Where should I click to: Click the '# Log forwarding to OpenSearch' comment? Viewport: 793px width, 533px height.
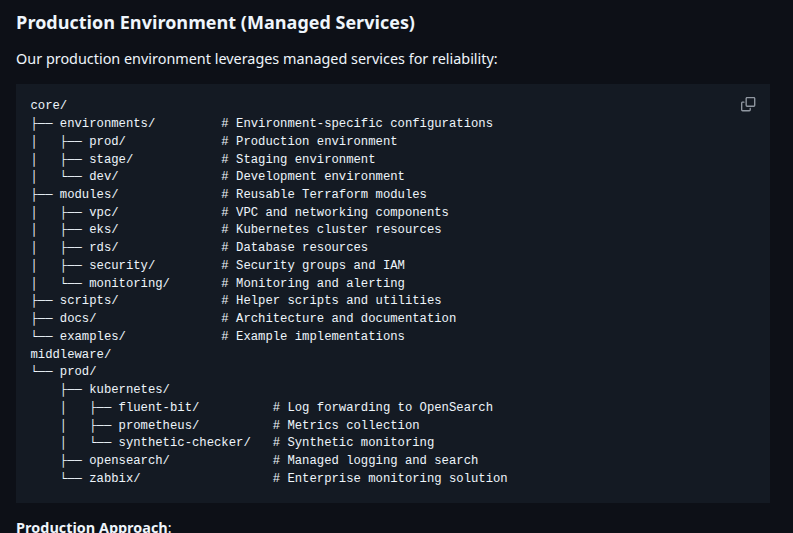[383, 407]
